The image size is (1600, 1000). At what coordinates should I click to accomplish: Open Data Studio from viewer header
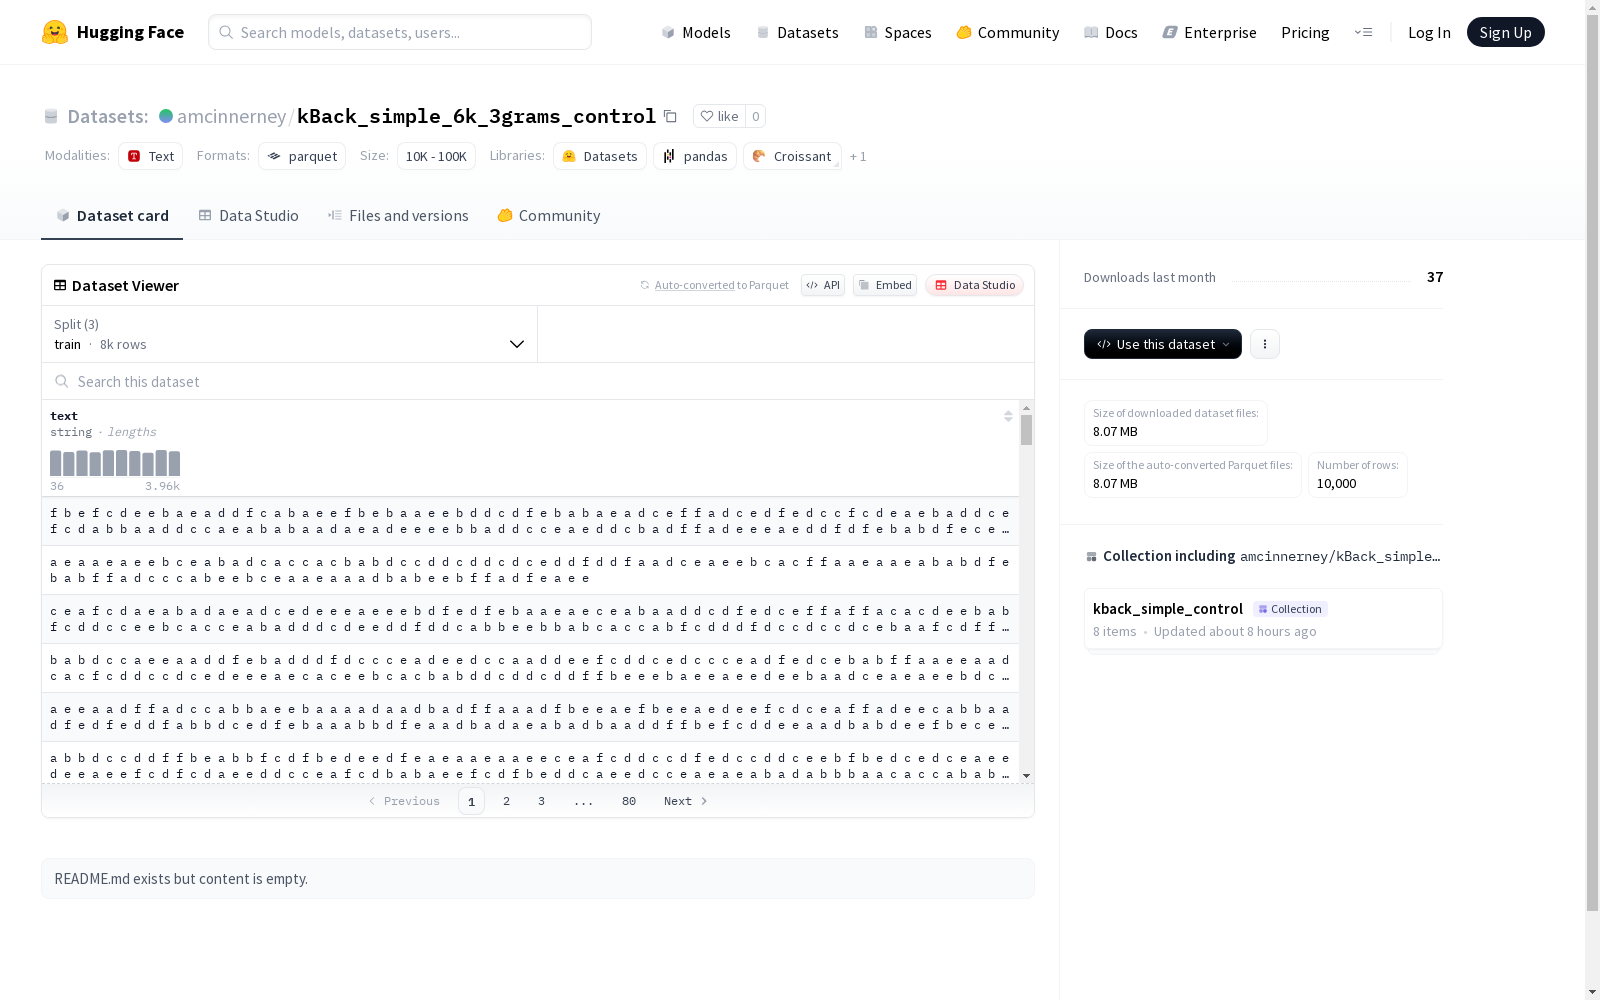click(974, 285)
